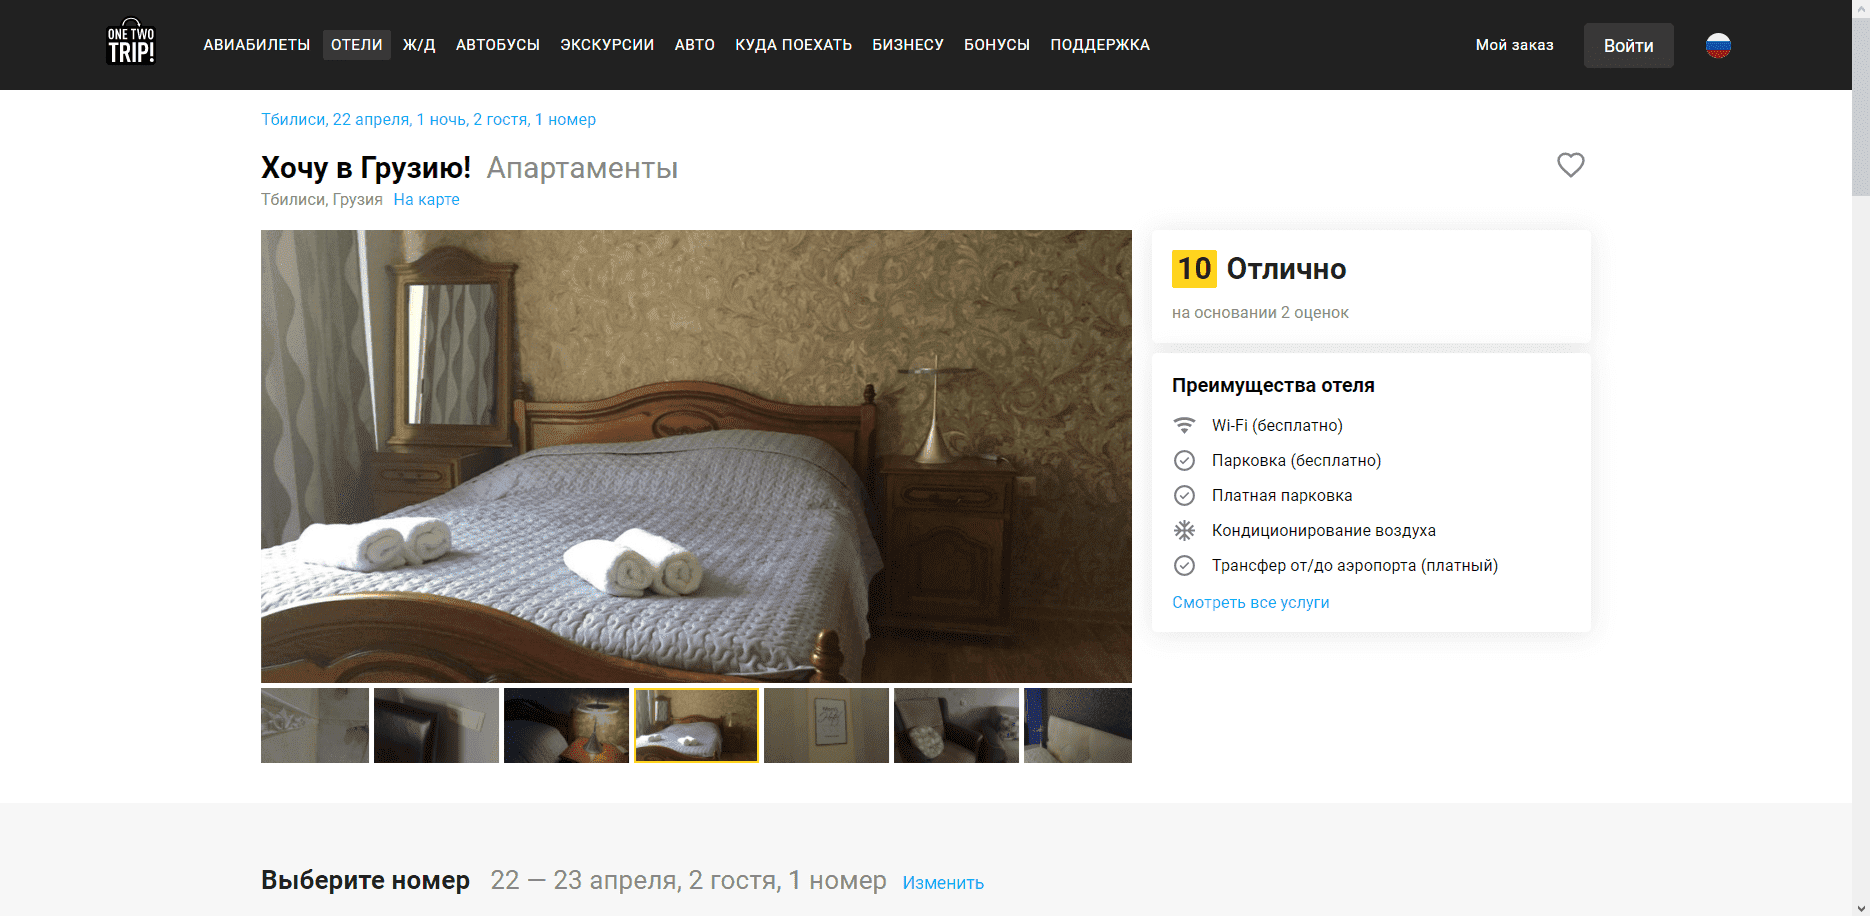This screenshot has height=917, width=1870.
Task: Select the first thumbnail with wall molding
Action: tap(315, 725)
